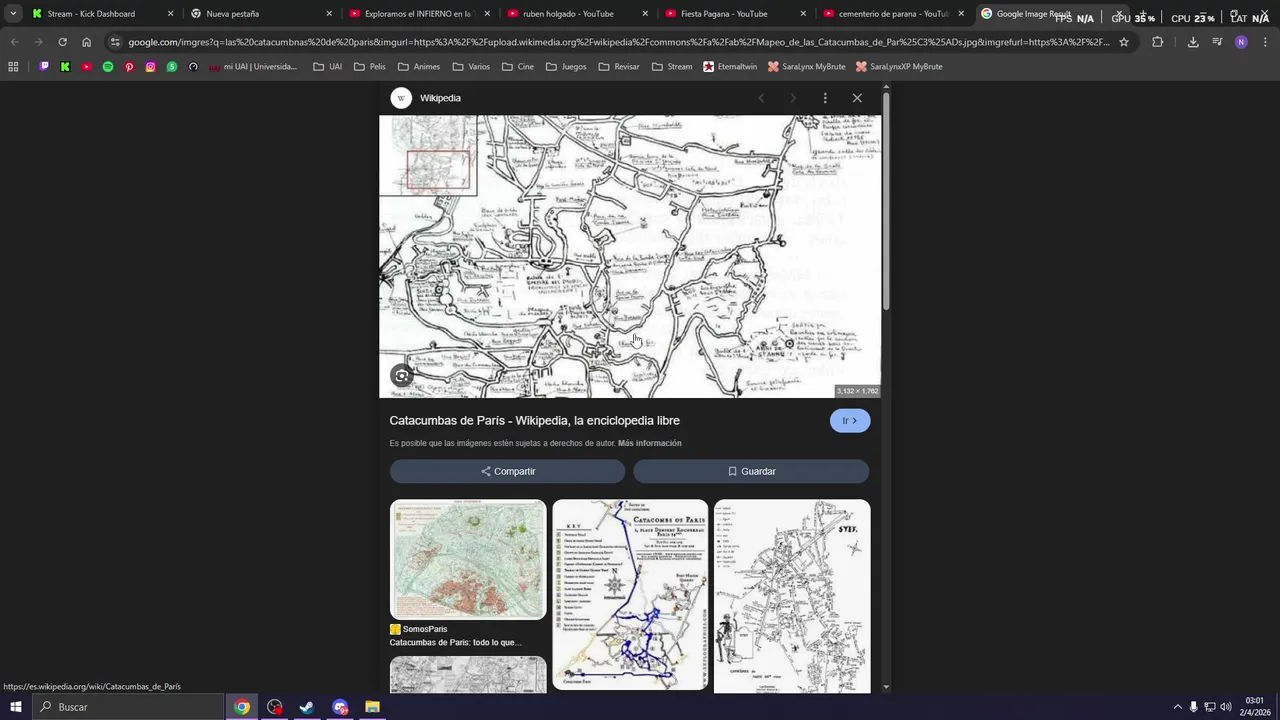Expand the Revisar bookmarks folder
The image size is (1280, 720).
click(619, 66)
